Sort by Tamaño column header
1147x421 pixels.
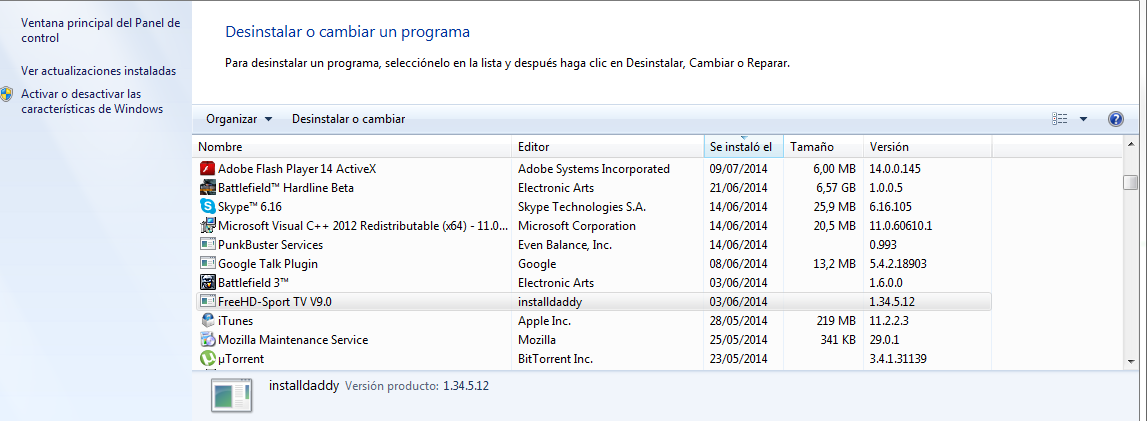pyautogui.click(x=823, y=147)
